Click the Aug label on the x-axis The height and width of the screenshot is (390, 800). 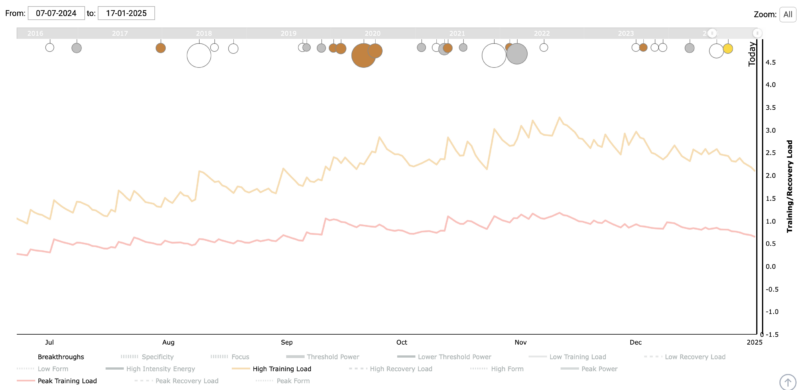pos(169,342)
